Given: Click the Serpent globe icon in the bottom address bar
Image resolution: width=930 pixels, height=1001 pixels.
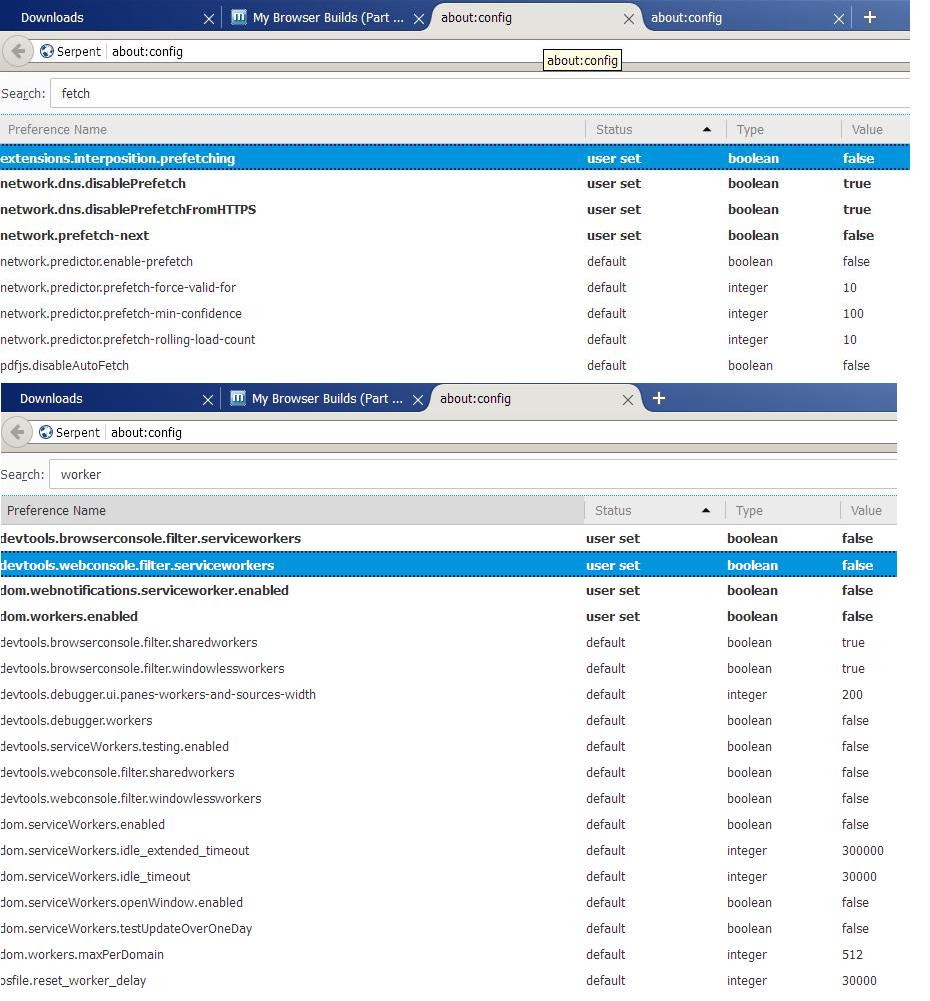Looking at the screenshot, I should pos(45,432).
